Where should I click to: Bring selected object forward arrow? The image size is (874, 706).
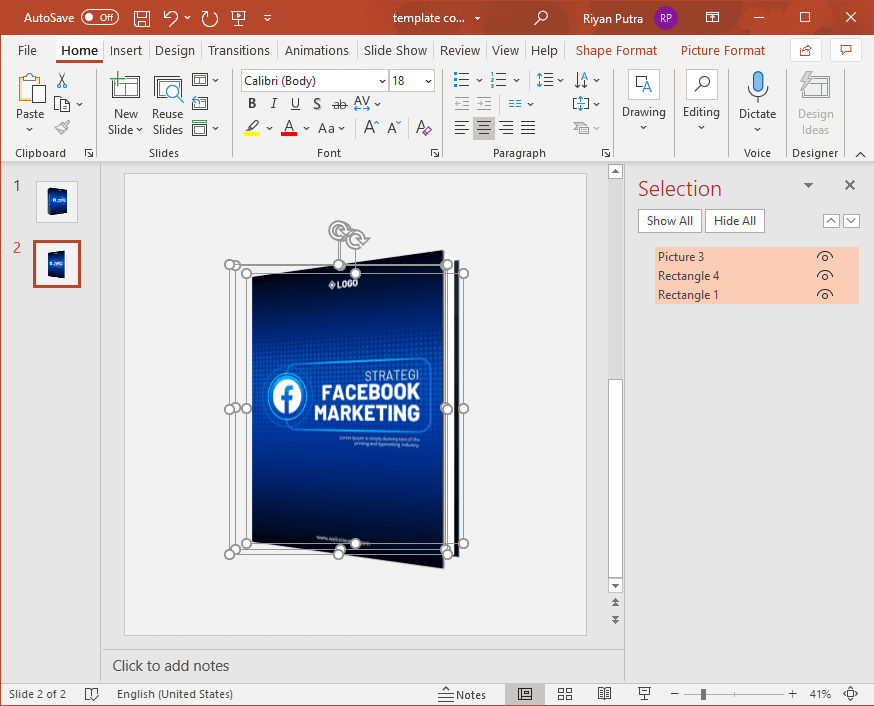coord(831,221)
